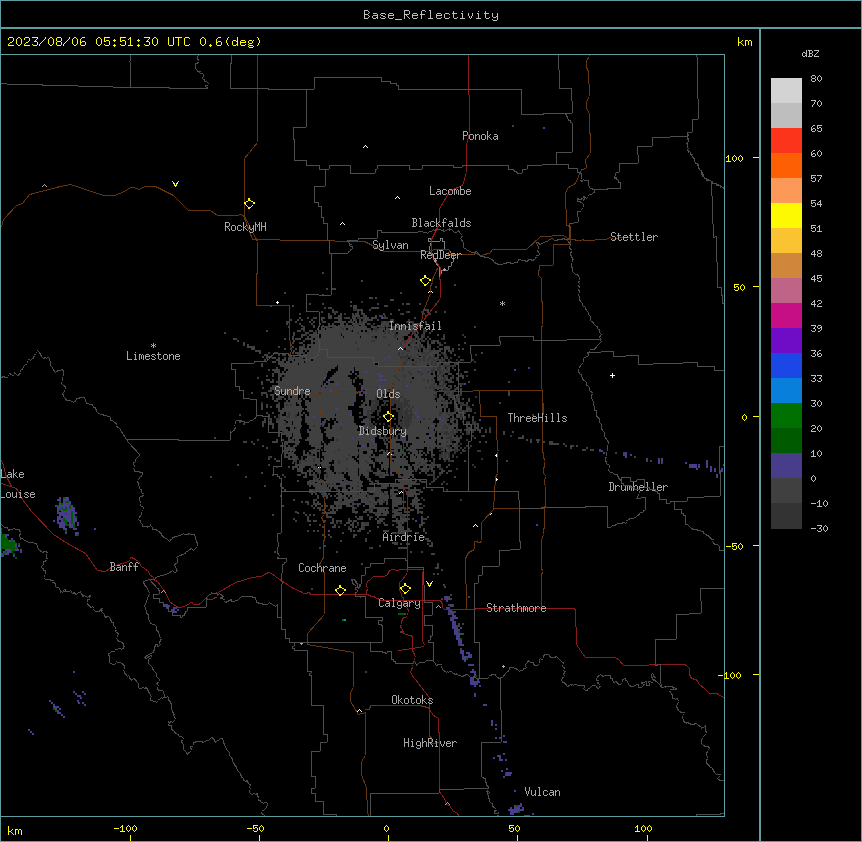Select the ThreeHills label
This screenshot has width=862, height=842.
(537, 418)
